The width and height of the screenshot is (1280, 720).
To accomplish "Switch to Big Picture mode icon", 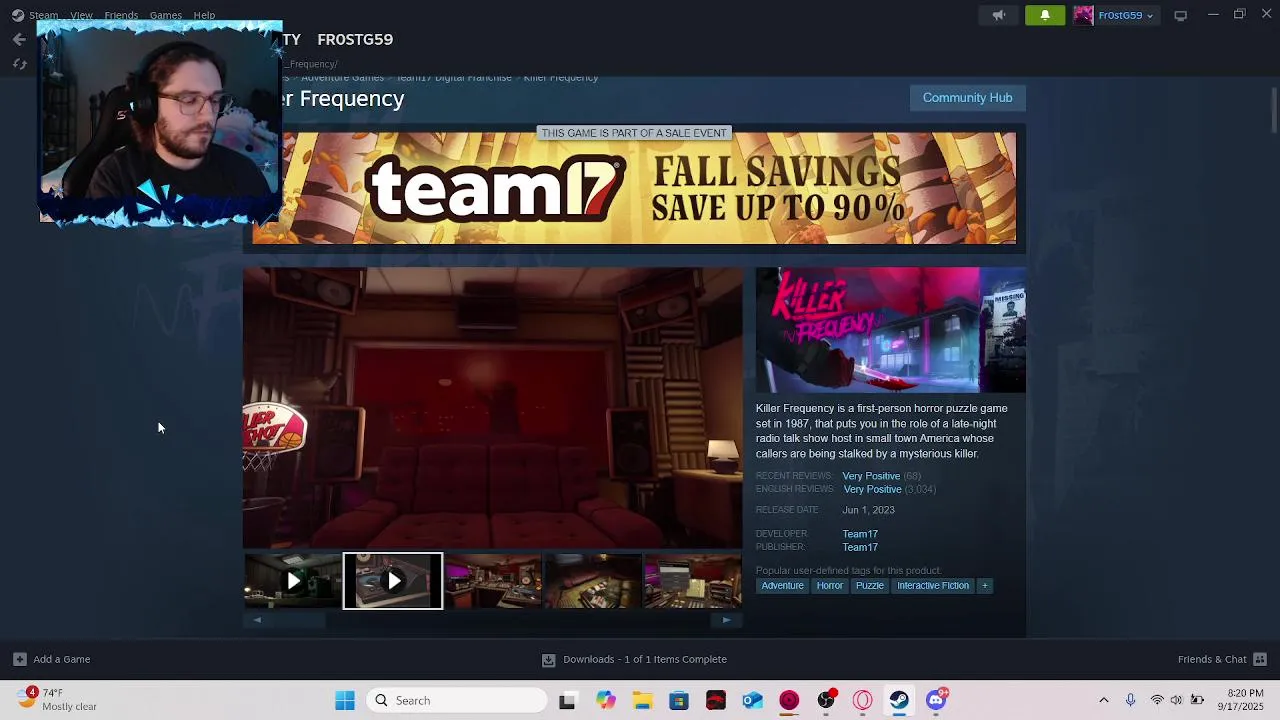I will [x=1180, y=15].
